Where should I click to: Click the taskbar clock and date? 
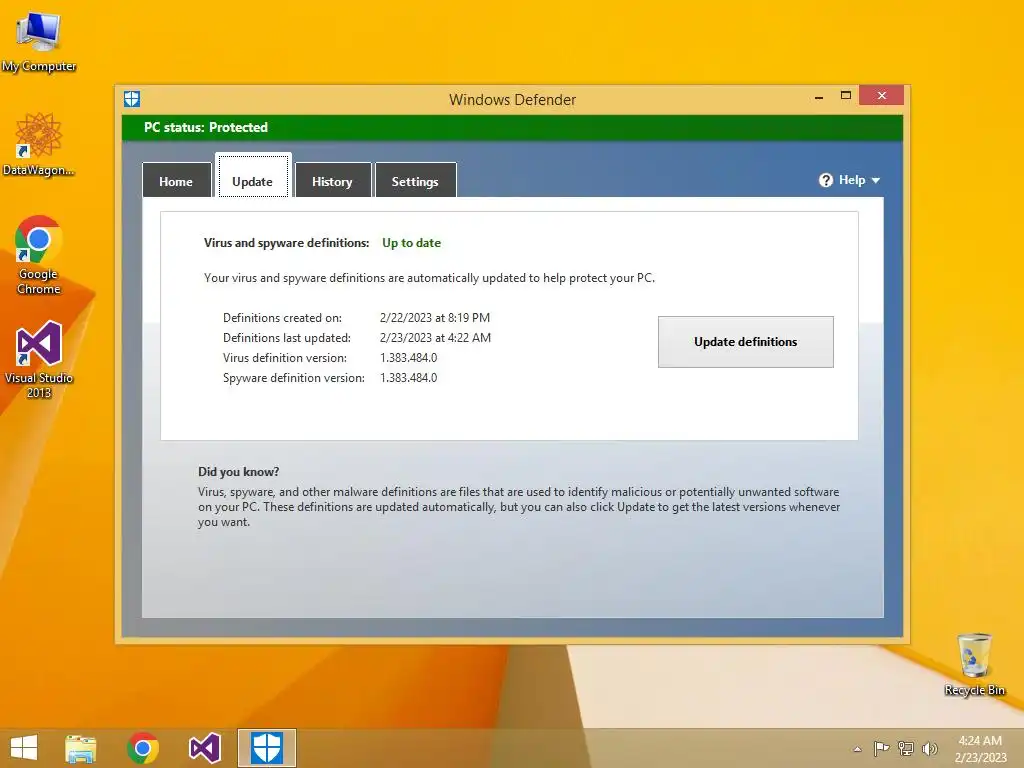click(980, 749)
